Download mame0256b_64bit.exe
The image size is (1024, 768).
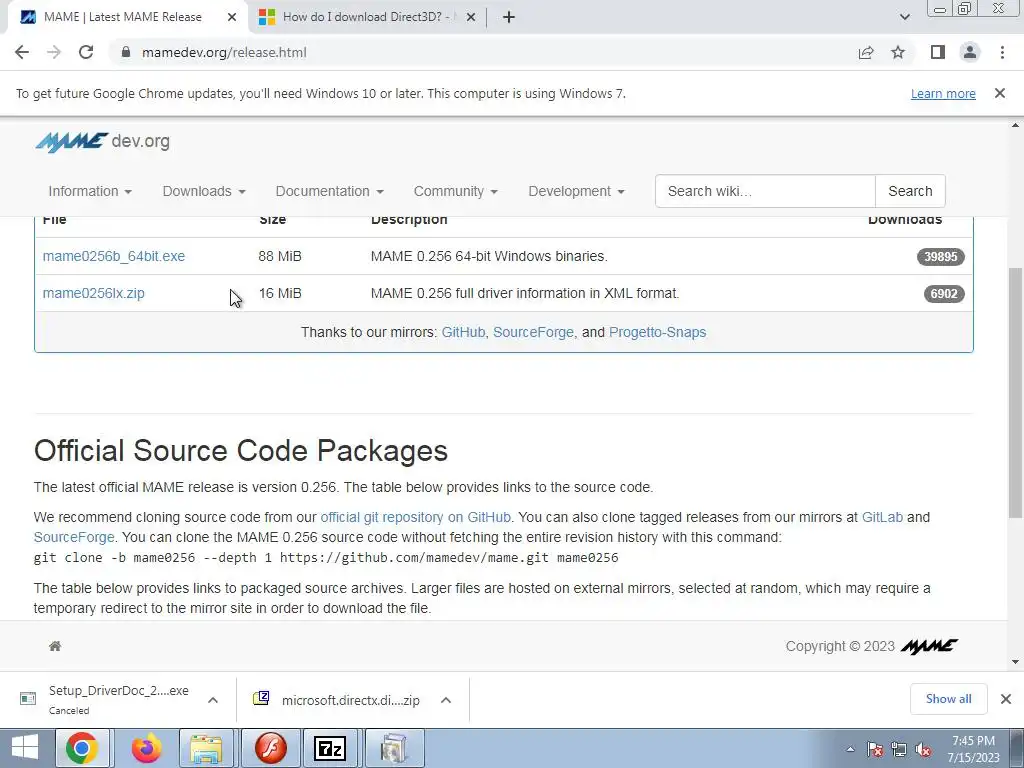(x=114, y=256)
